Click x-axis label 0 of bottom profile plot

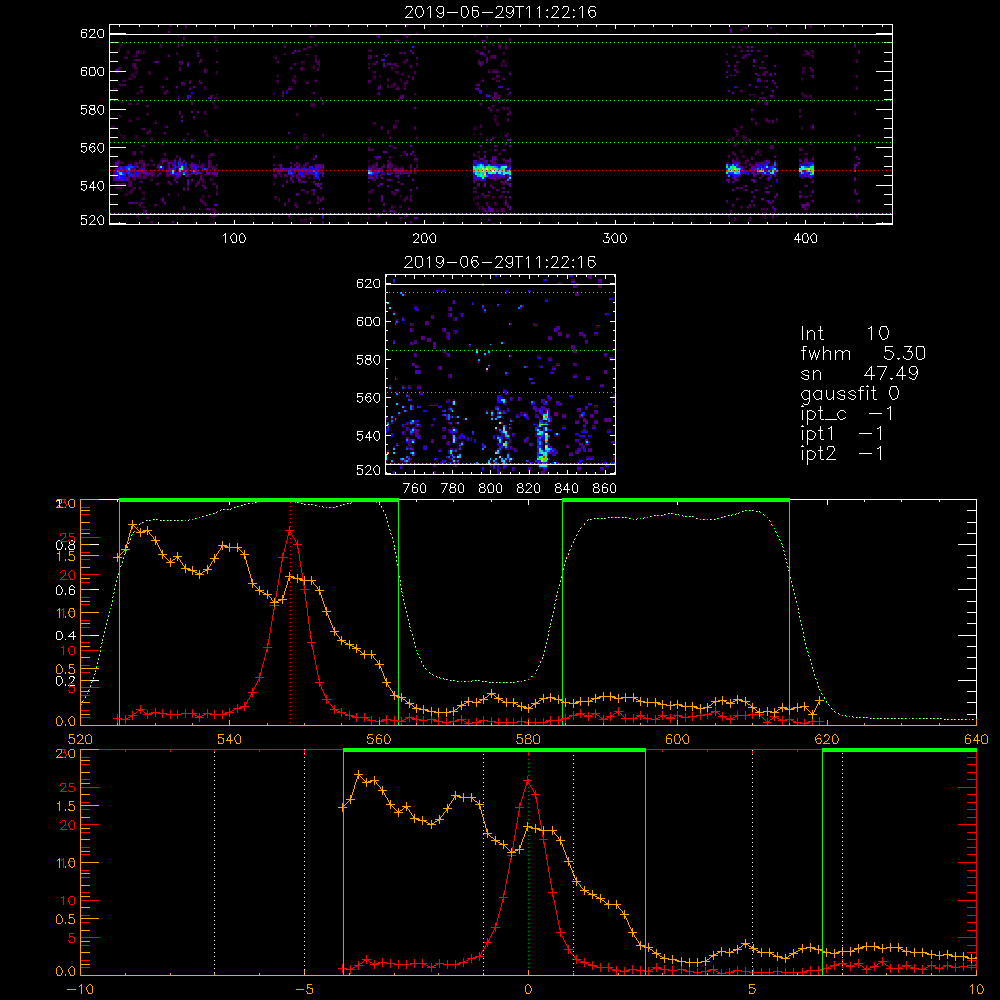[x=528, y=990]
